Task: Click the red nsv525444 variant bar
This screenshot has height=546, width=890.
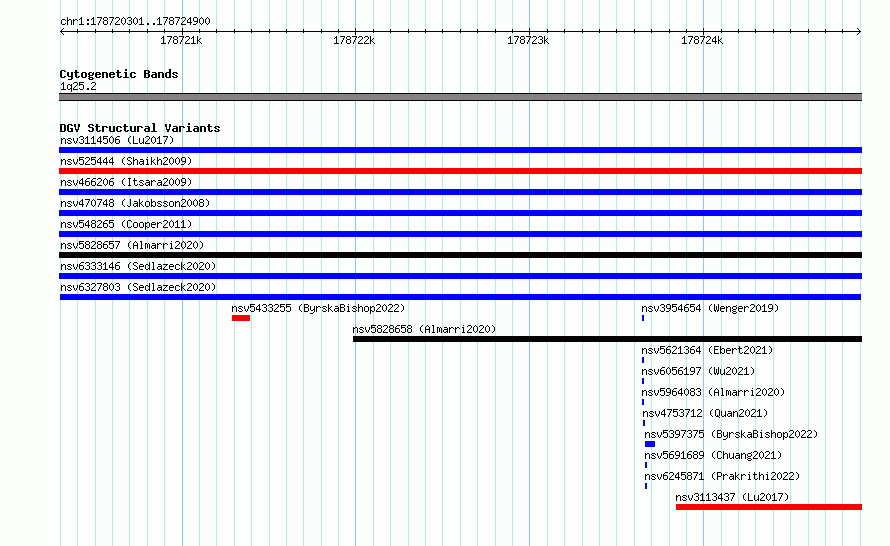Action: (x=460, y=171)
